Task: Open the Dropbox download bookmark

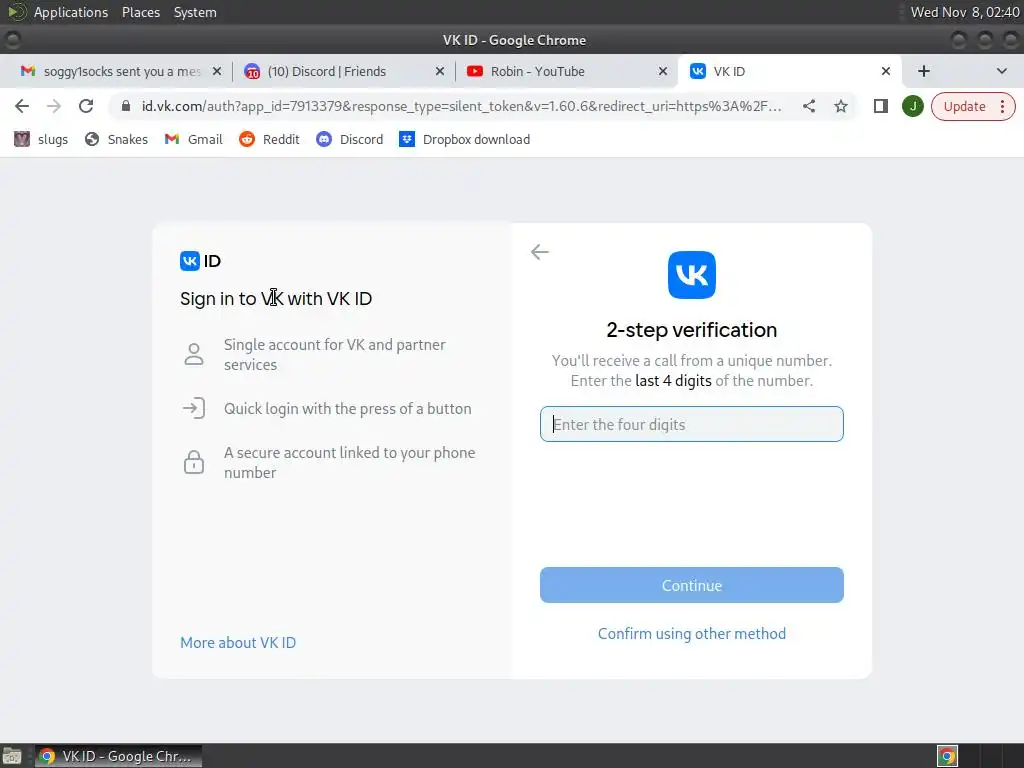Action: pos(465,139)
